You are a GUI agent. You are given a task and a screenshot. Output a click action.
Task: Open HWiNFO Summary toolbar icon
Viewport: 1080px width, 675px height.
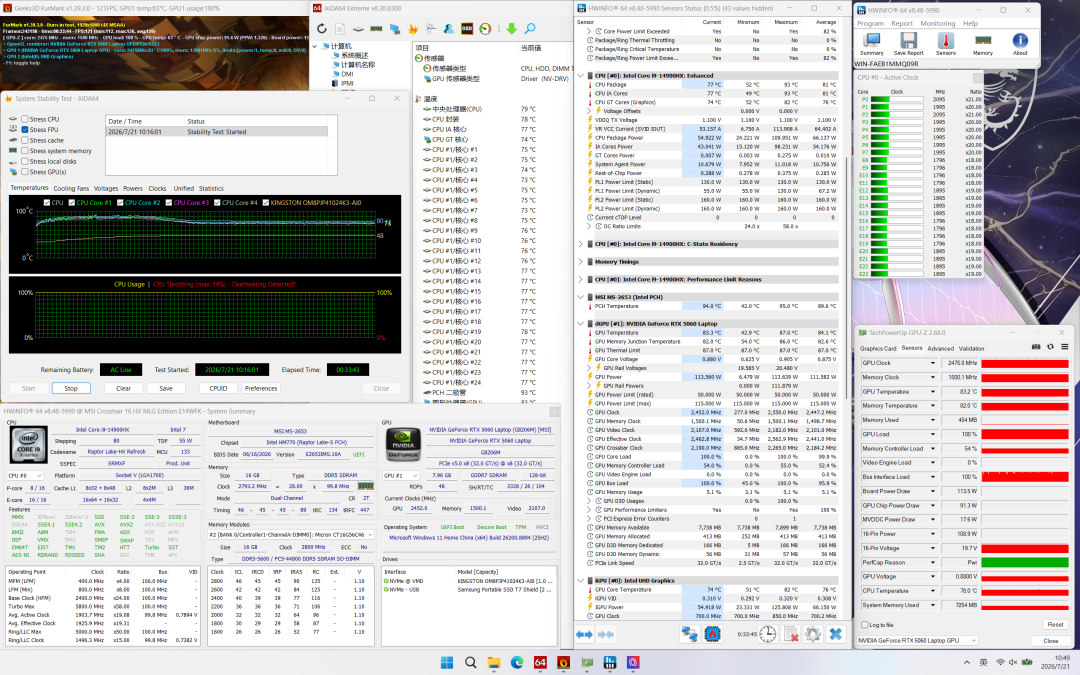click(871, 44)
